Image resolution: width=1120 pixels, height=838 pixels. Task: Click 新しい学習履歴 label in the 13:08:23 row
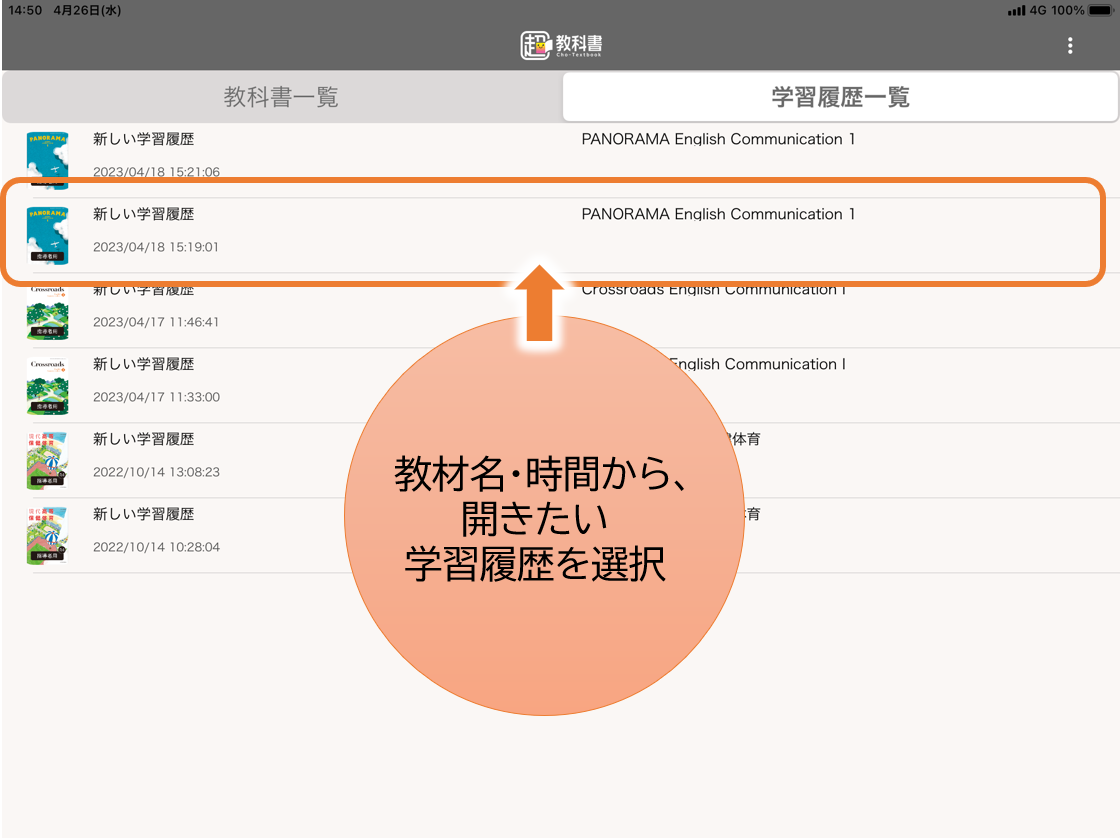pos(144,439)
